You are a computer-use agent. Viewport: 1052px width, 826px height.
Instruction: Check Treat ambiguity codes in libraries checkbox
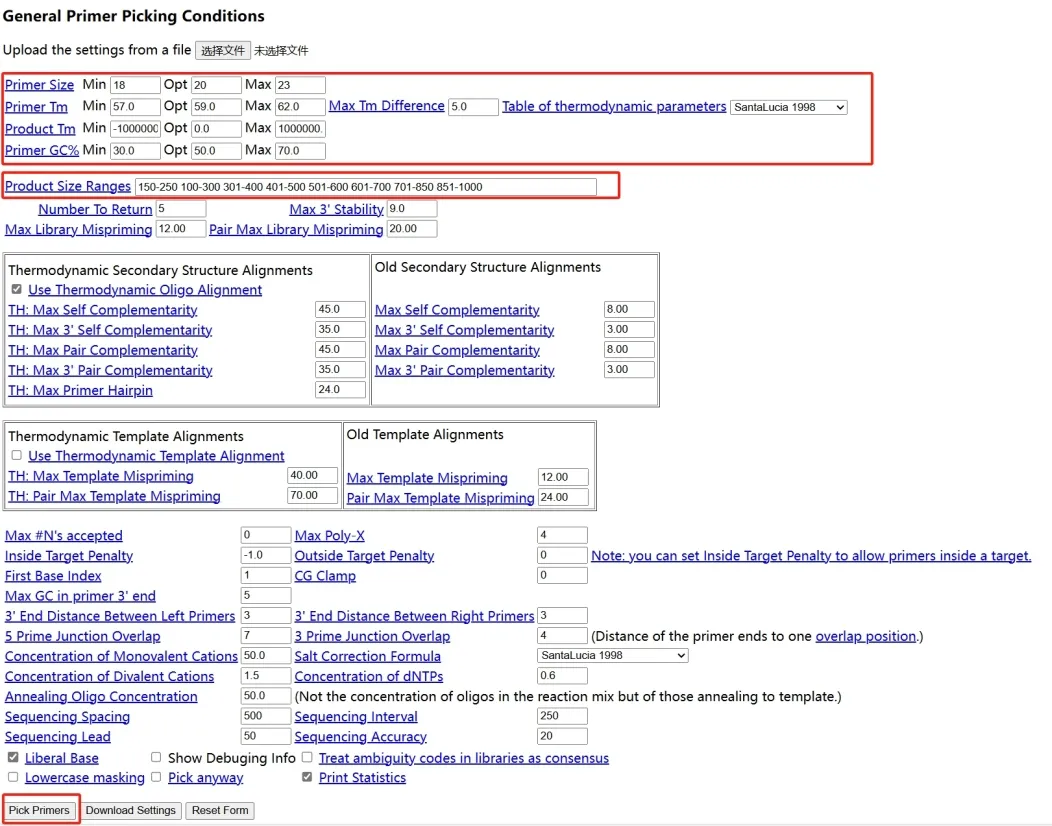click(x=307, y=757)
